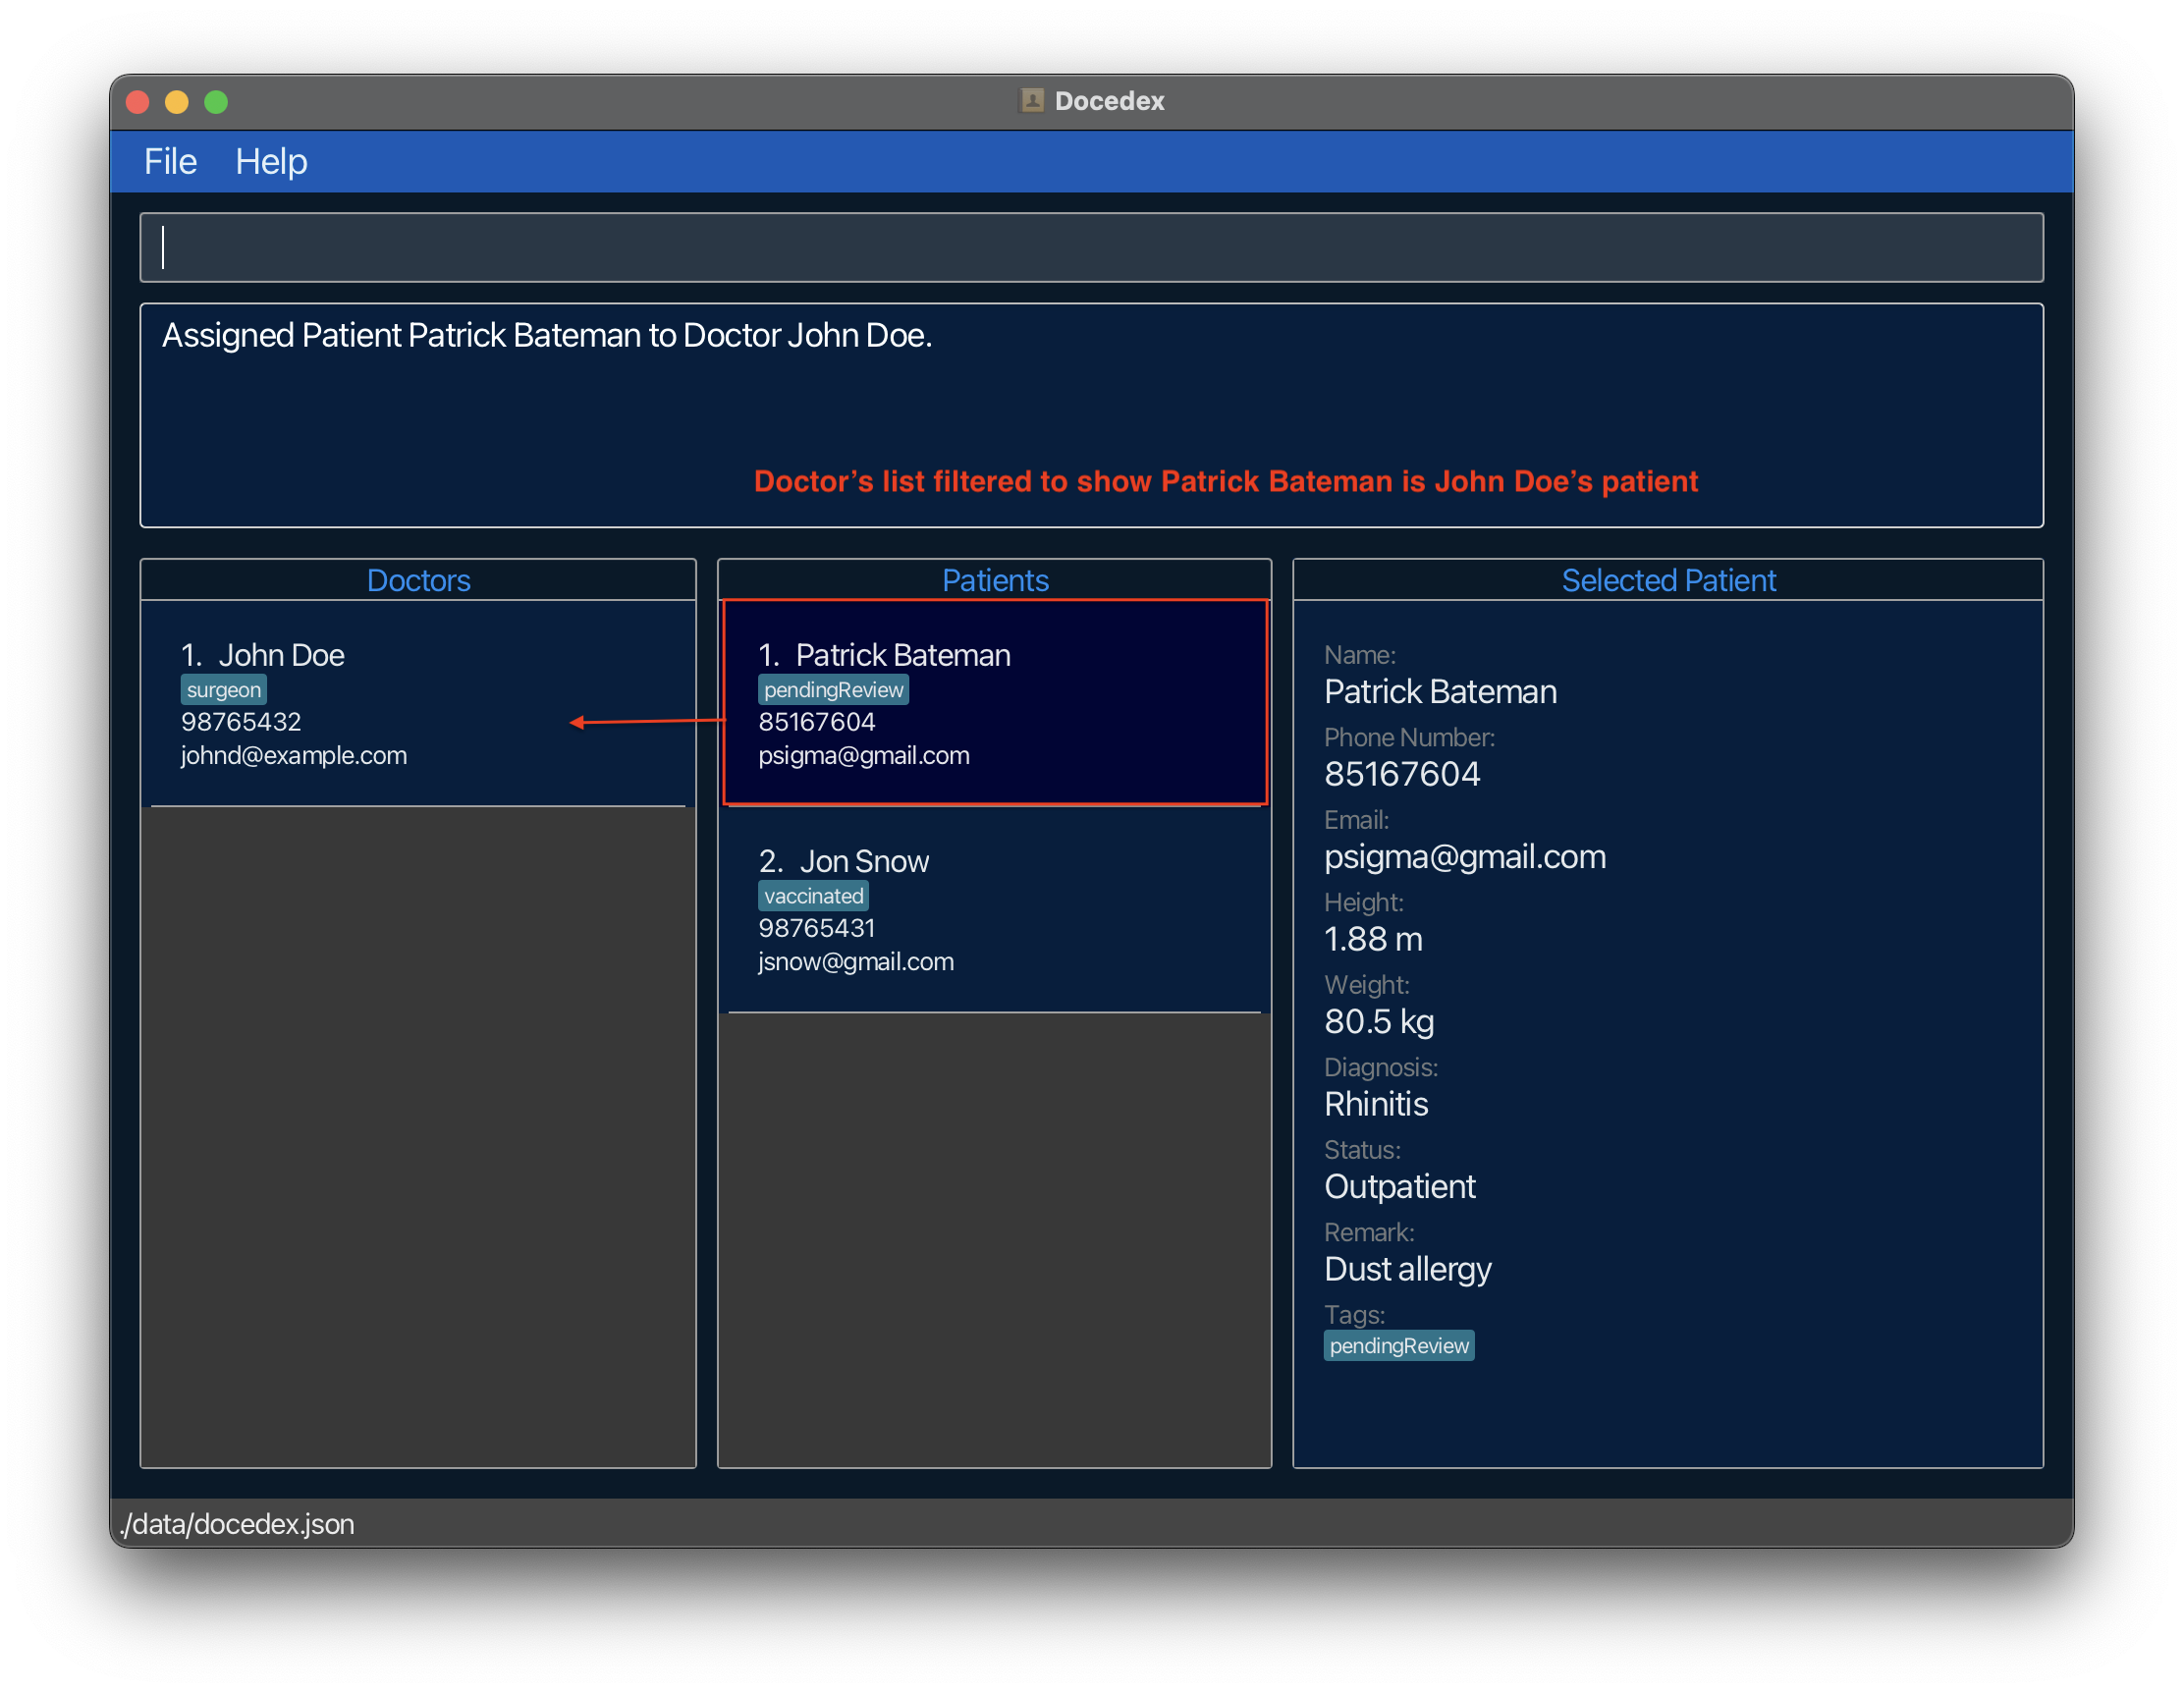Click the Doctors panel header
Viewport: 2184px width, 1693px height.
418,580
